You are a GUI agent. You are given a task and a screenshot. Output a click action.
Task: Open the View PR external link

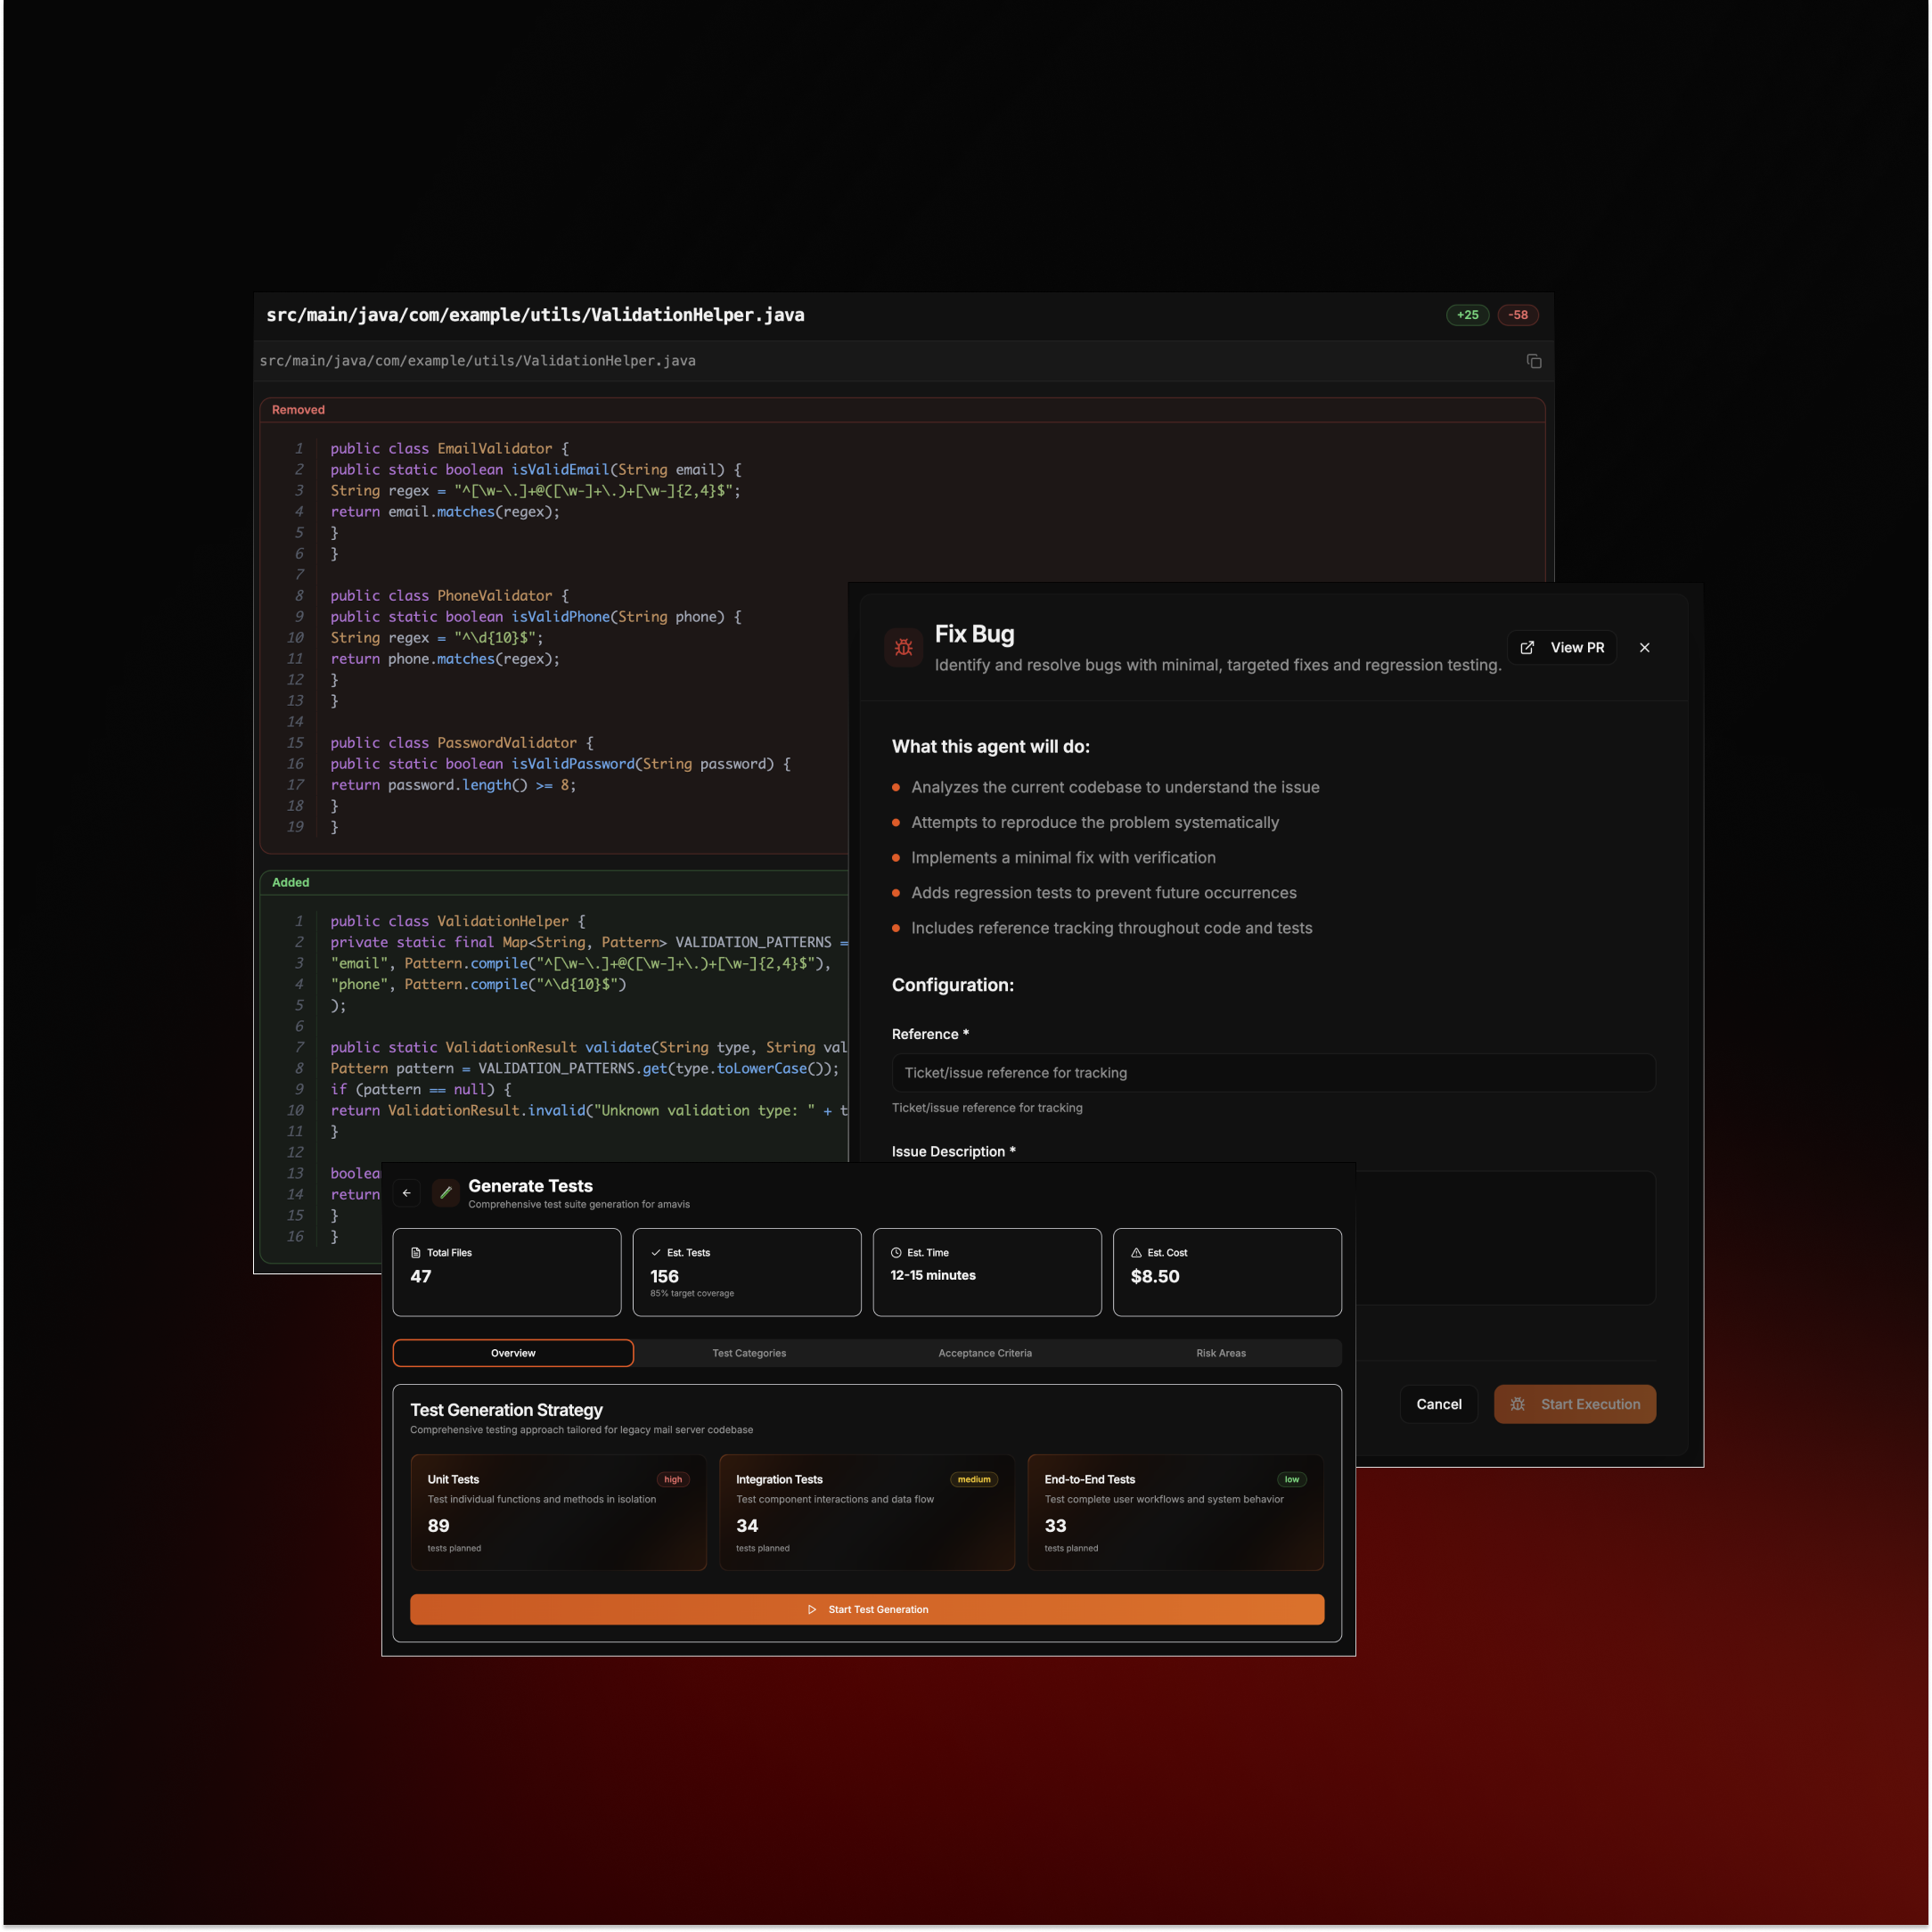pyautogui.click(x=1562, y=647)
